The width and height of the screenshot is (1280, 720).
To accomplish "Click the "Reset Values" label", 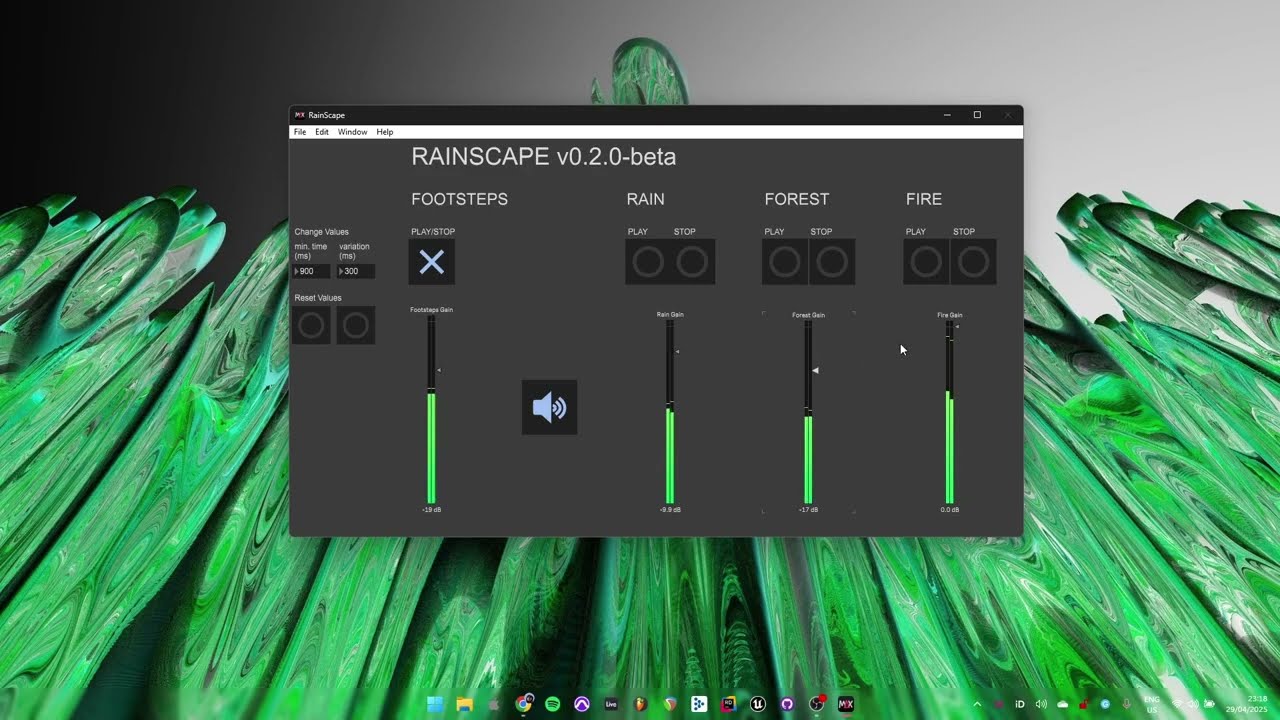I will click(x=318, y=298).
